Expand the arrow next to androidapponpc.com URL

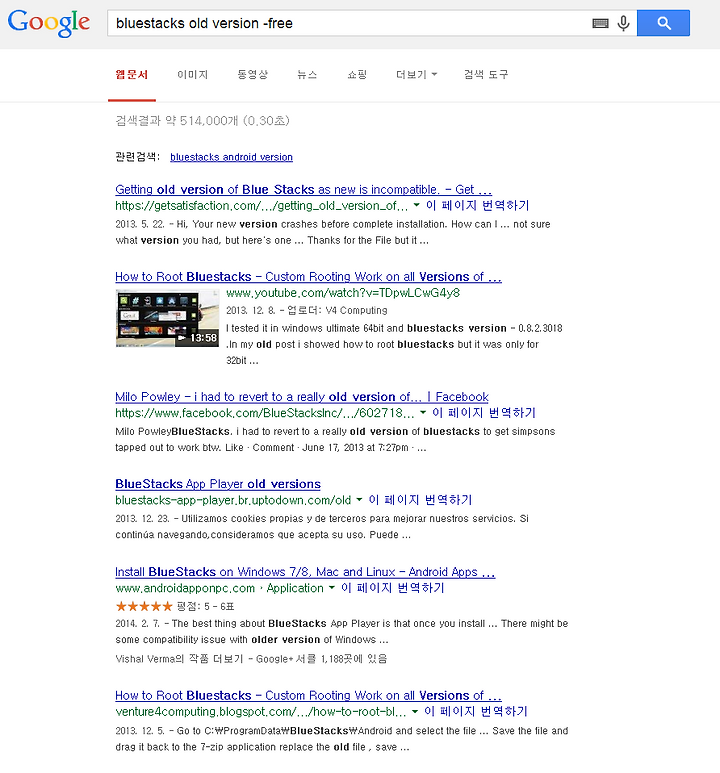(x=331, y=588)
